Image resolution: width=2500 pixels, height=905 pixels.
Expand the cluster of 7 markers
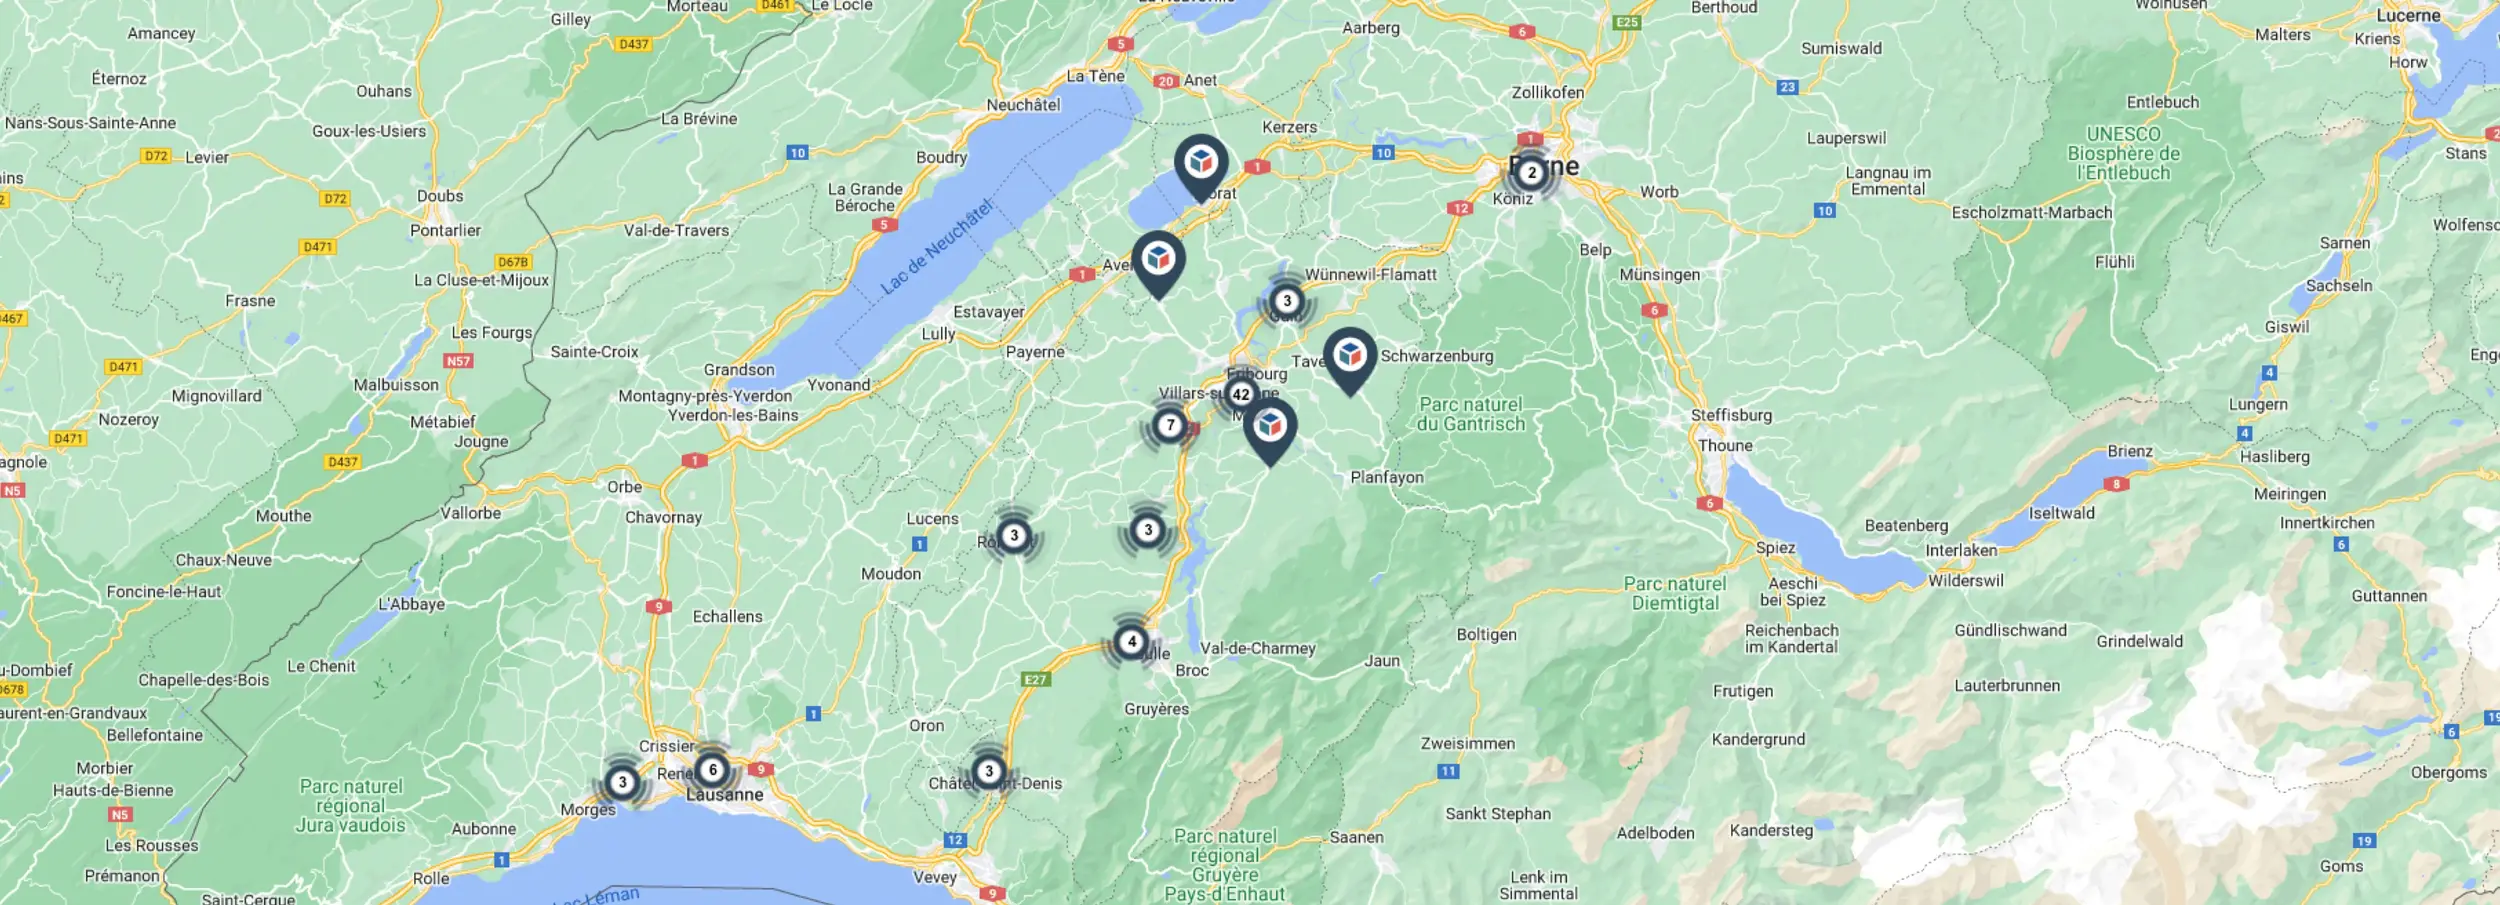pos(1170,425)
